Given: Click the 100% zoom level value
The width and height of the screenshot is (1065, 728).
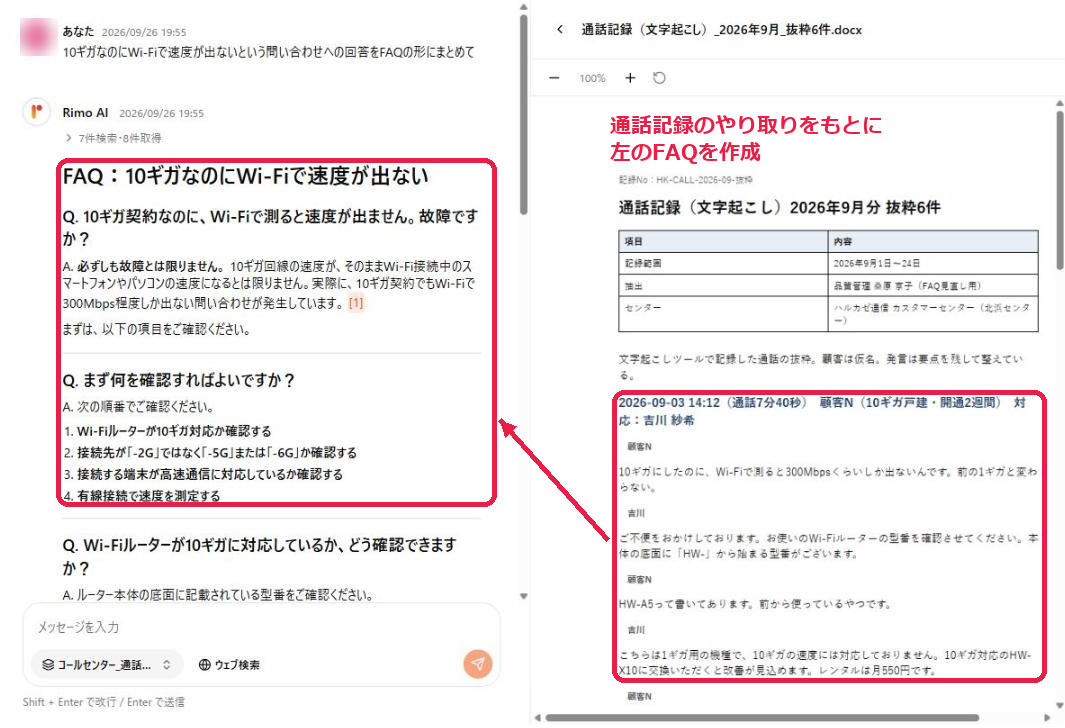Looking at the screenshot, I should (x=592, y=78).
